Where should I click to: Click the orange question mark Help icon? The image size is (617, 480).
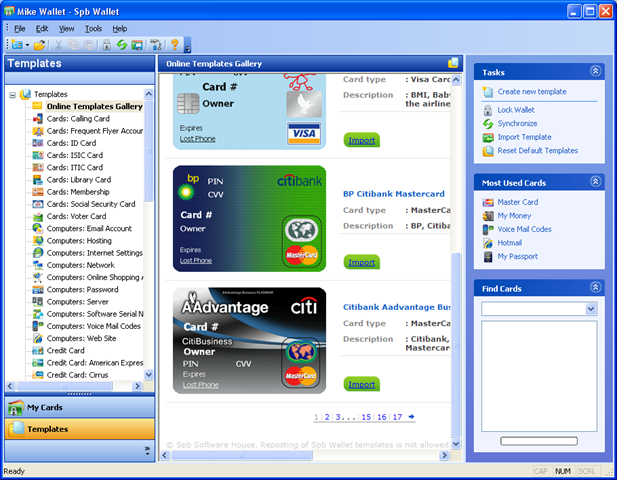pos(175,45)
